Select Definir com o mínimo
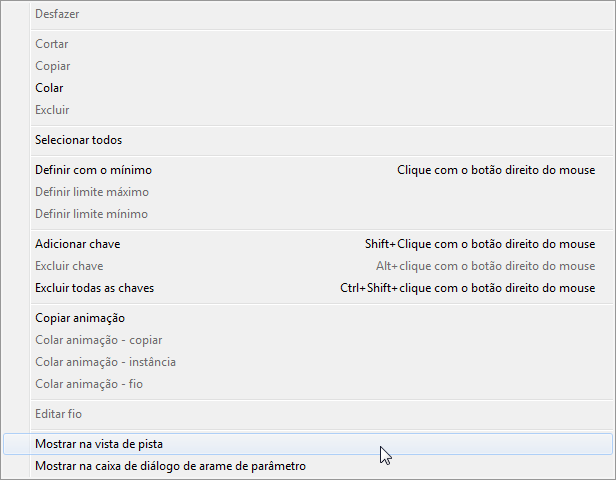This screenshot has width=616, height=480. pos(93,170)
